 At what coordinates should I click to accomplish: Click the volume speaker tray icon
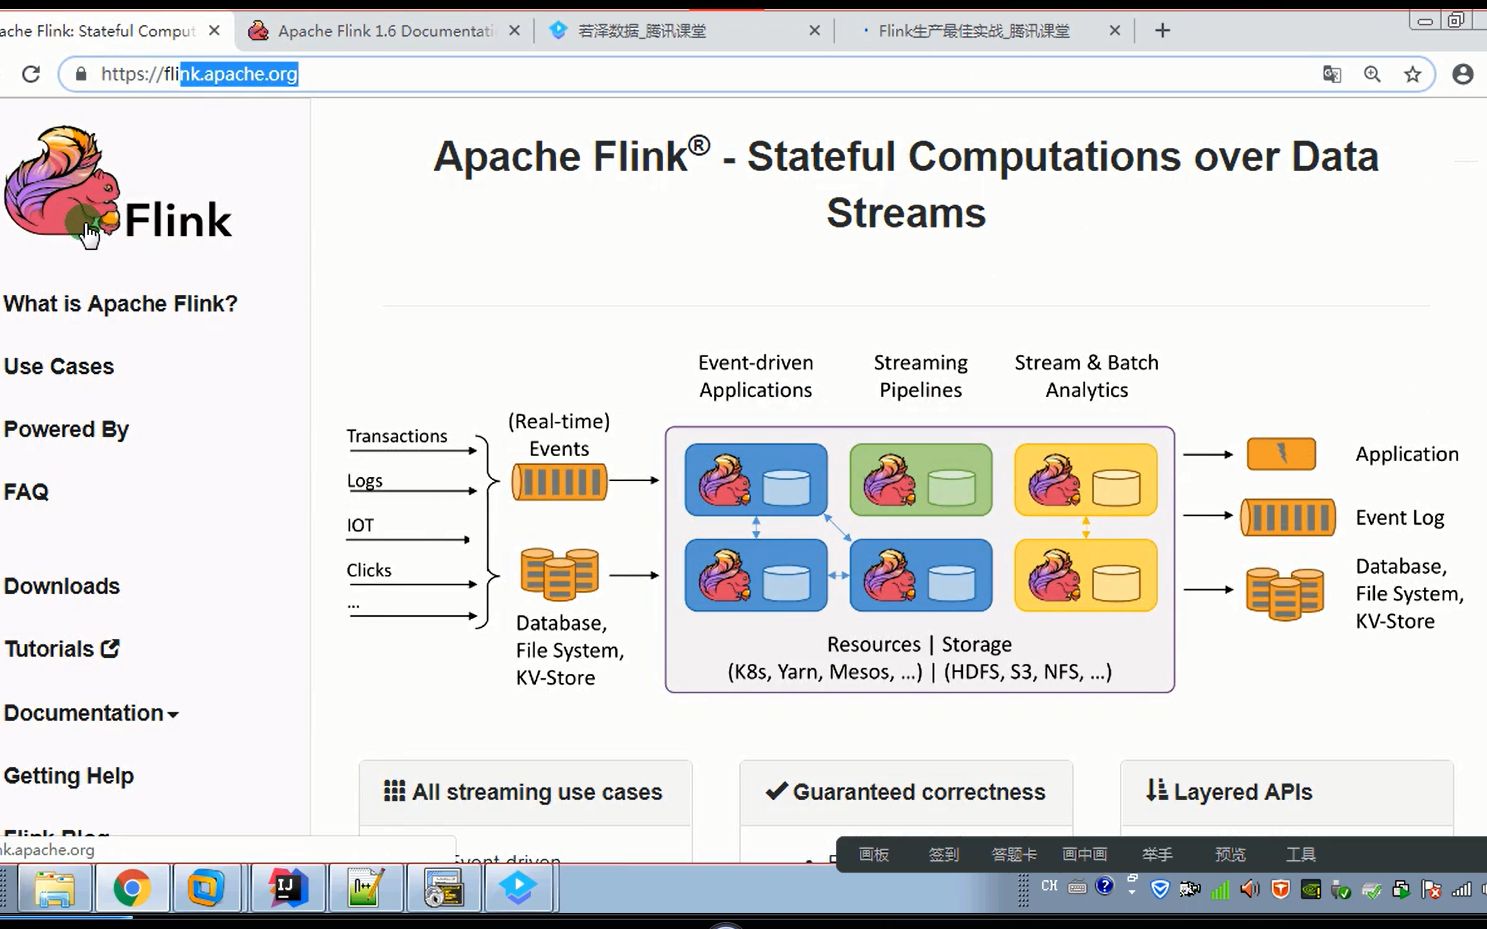point(1250,889)
